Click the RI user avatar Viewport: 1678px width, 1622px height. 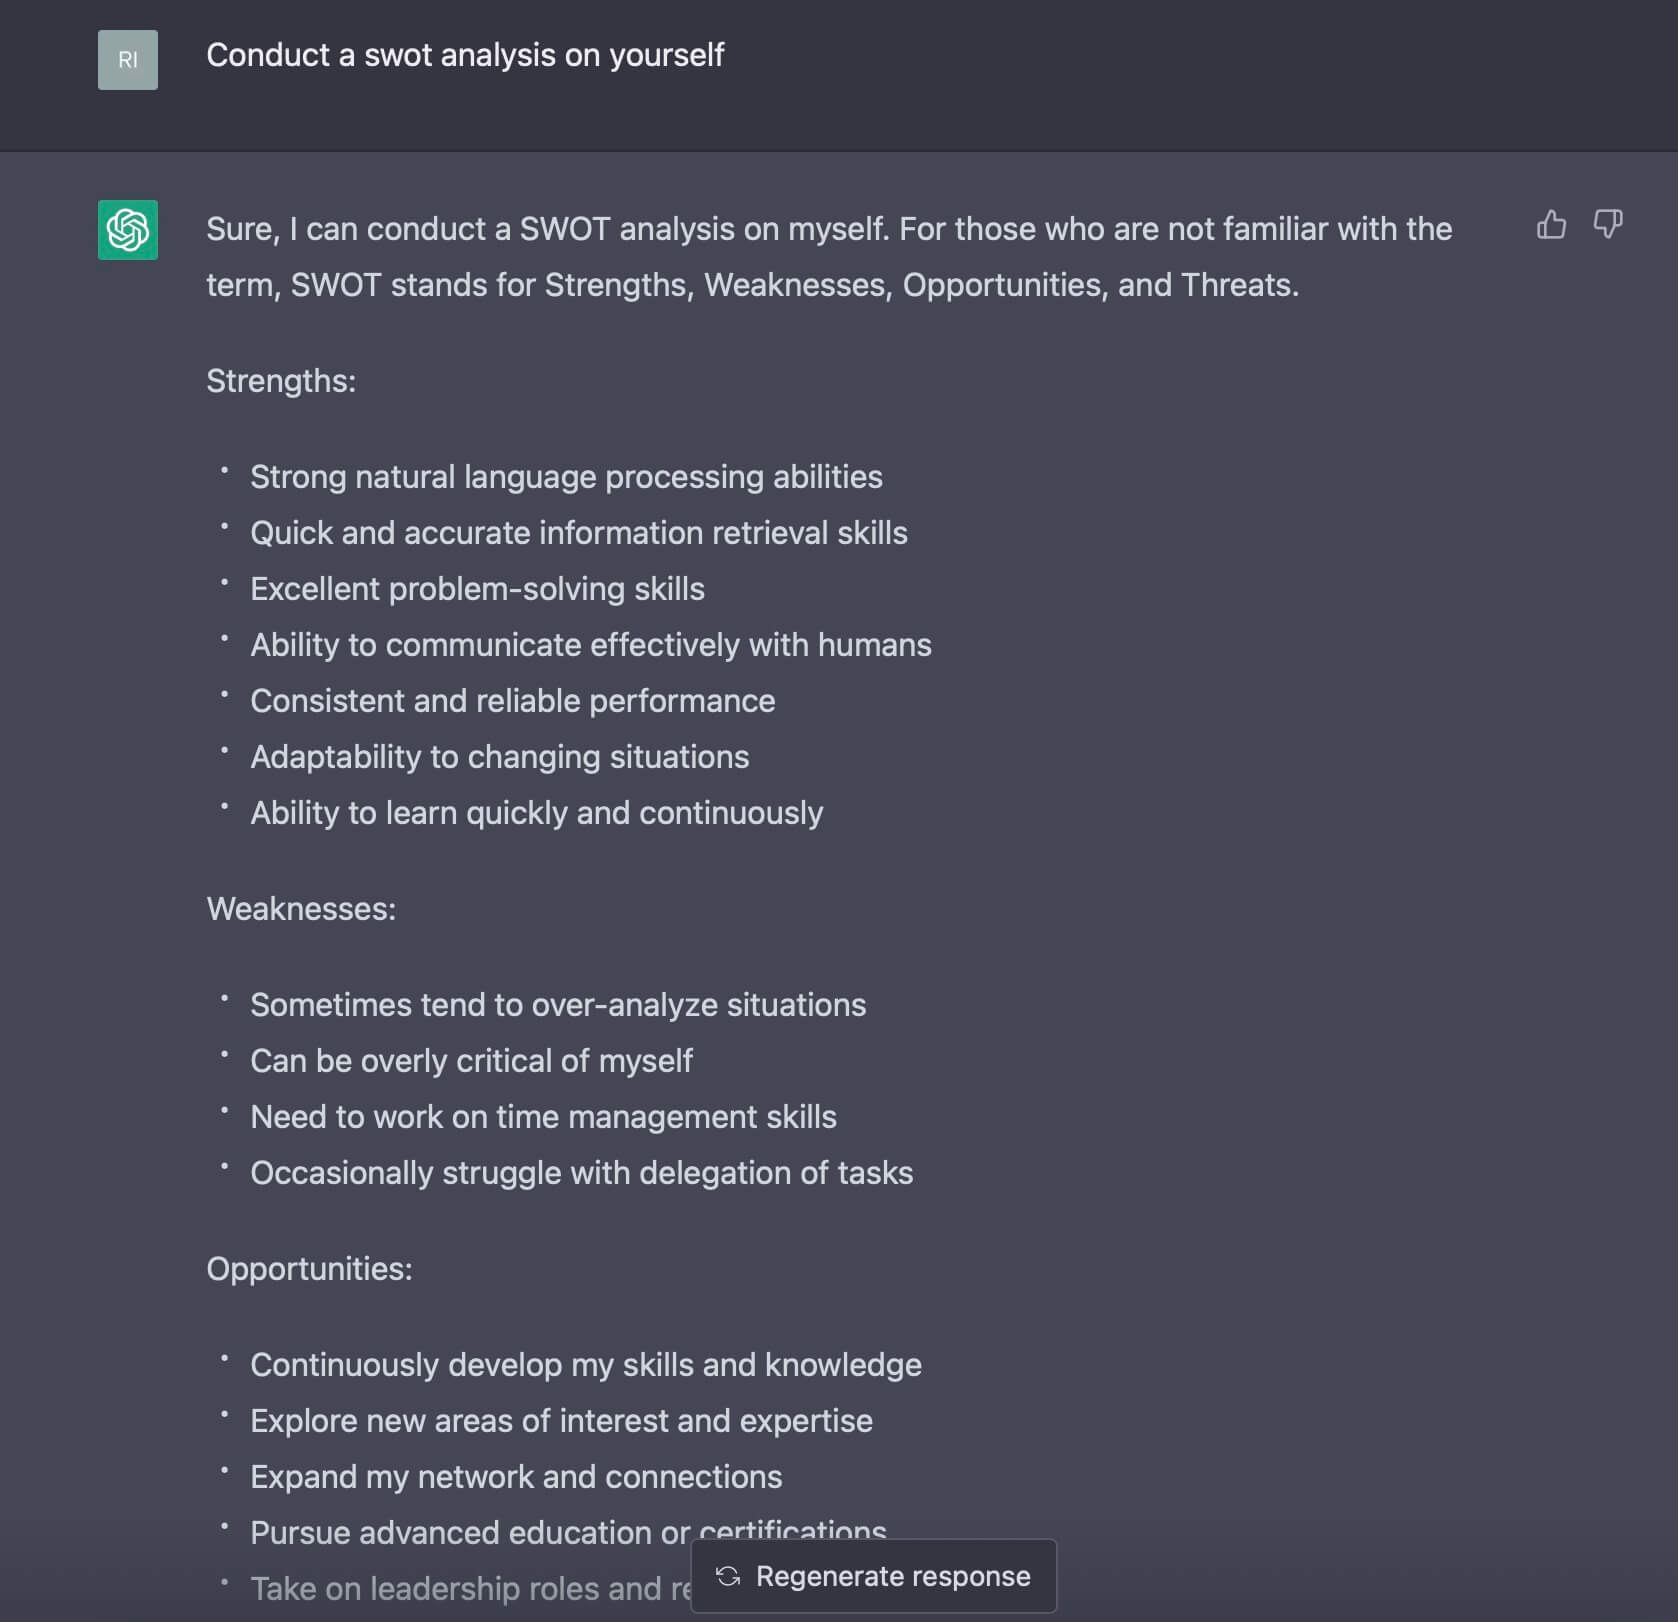(x=127, y=60)
